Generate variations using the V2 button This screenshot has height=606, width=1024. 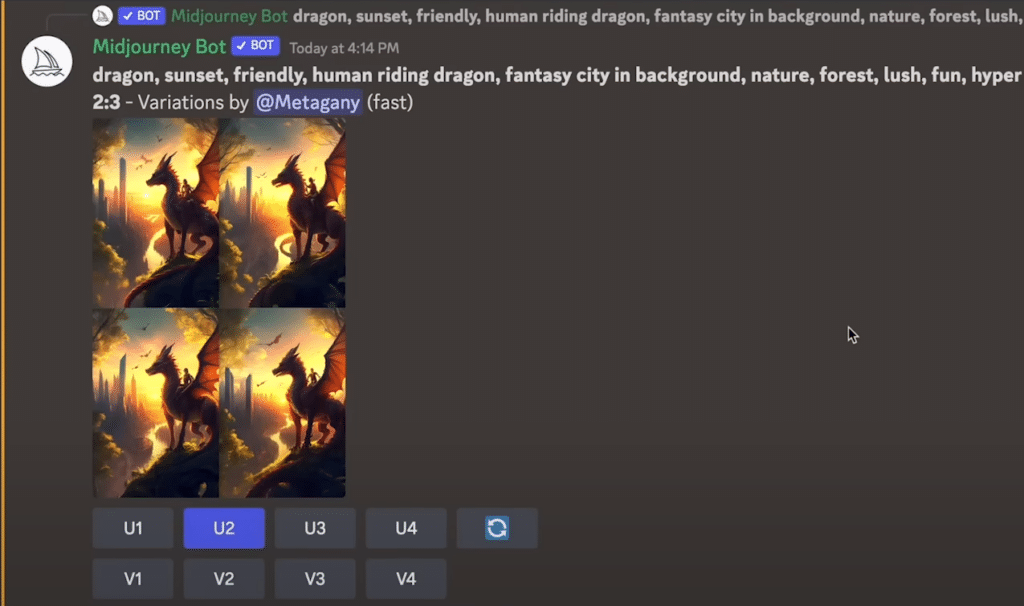coord(224,579)
